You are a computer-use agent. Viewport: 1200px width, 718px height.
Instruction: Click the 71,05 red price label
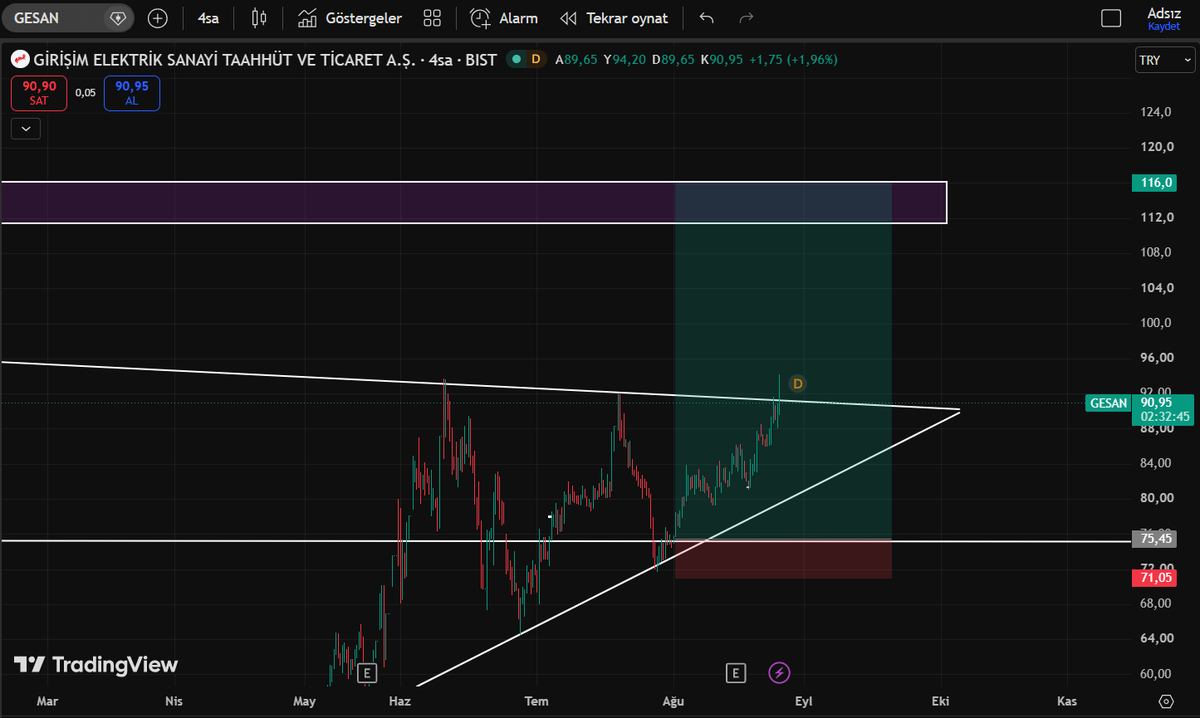coord(1154,578)
